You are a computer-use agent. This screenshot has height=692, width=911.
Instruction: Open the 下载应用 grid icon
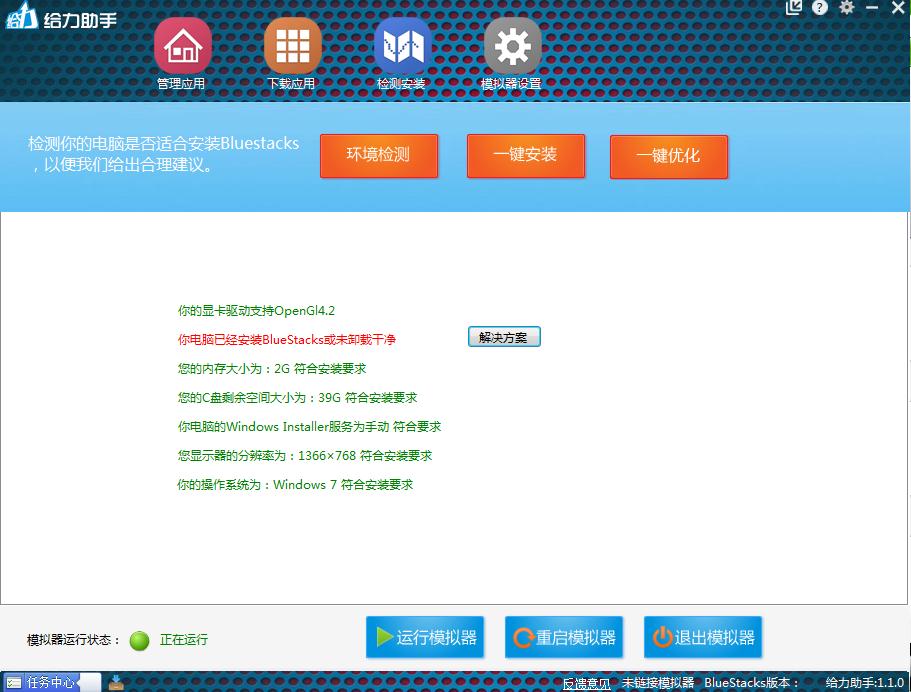pyautogui.click(x=293, y=46)
